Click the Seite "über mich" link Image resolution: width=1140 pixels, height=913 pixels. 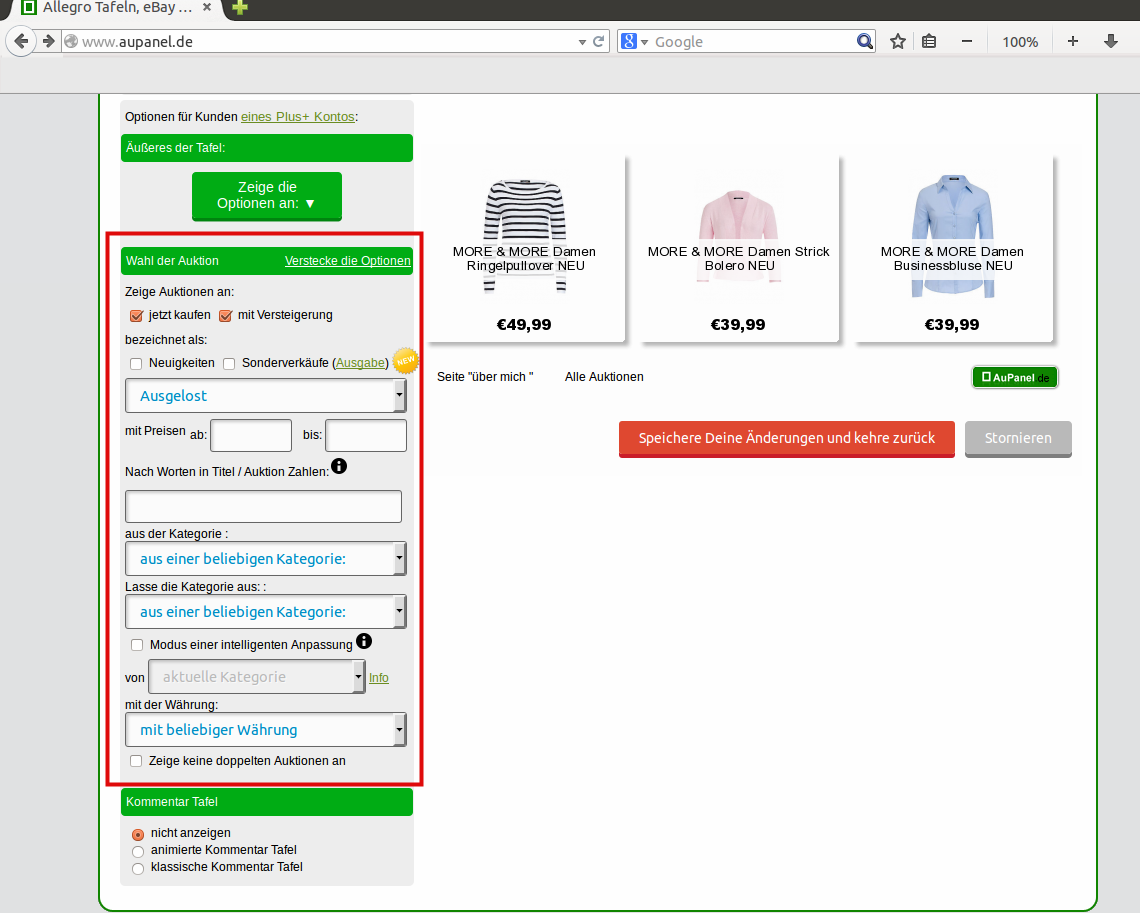485,377
